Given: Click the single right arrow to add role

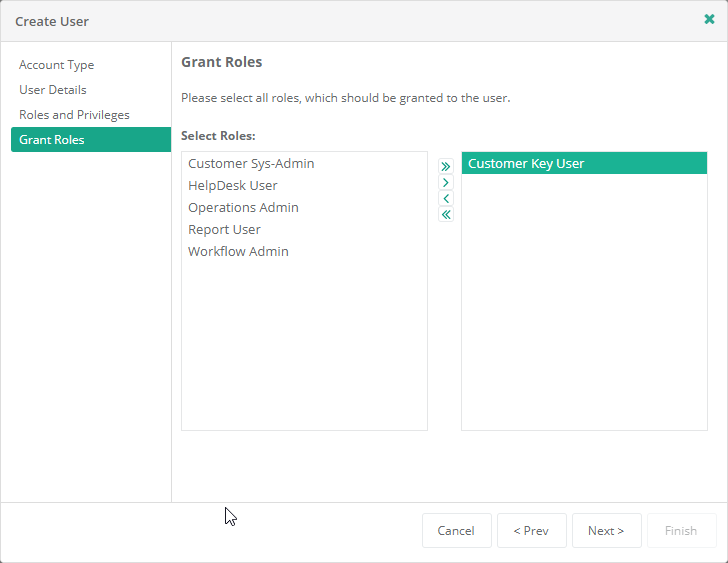Looking at the screenshot, I should pyautogui.click(x=446, y=183).
